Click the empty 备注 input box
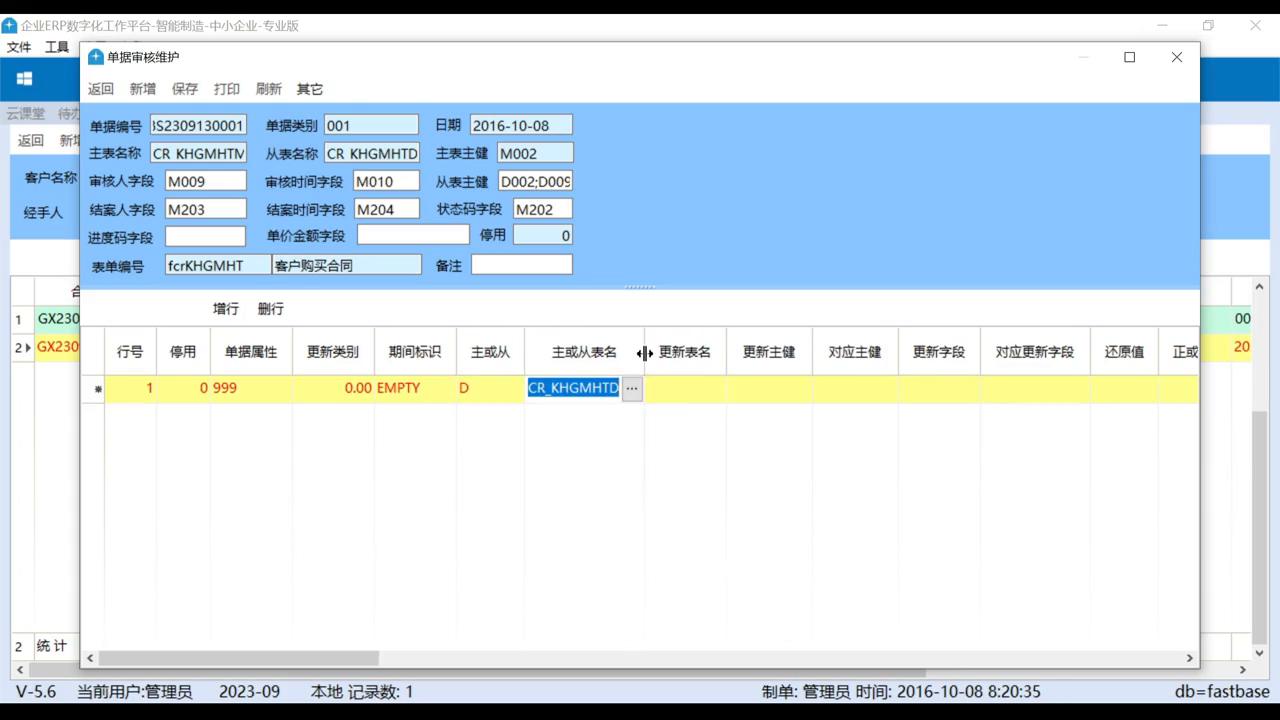This screenshot has height=720, width=1280. (521, 264)
